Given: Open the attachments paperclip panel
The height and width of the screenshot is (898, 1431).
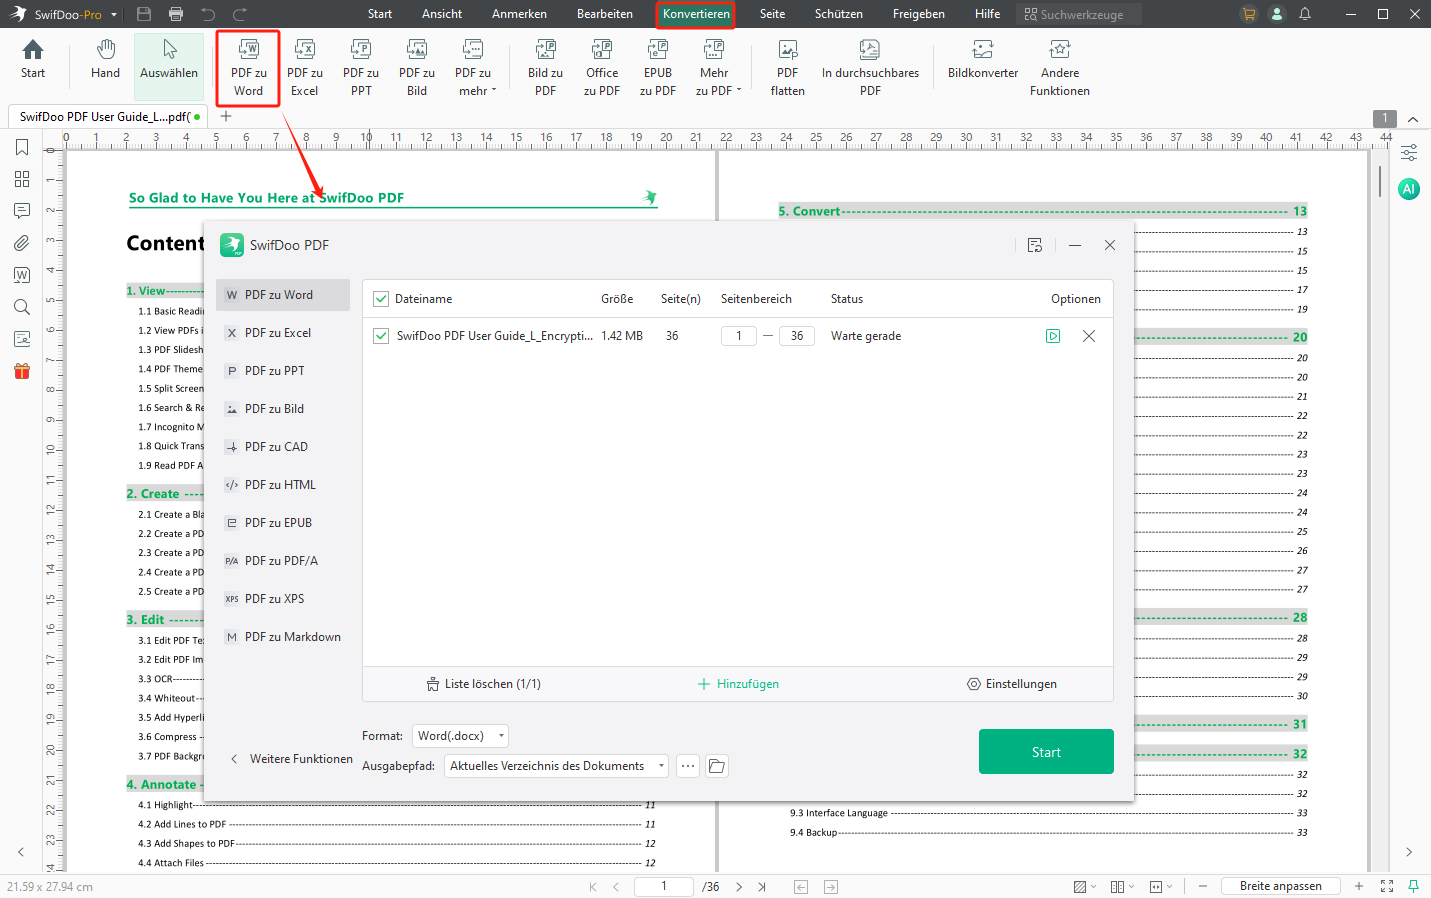Looking at the screenshot, I should click(x=22, y=243).
